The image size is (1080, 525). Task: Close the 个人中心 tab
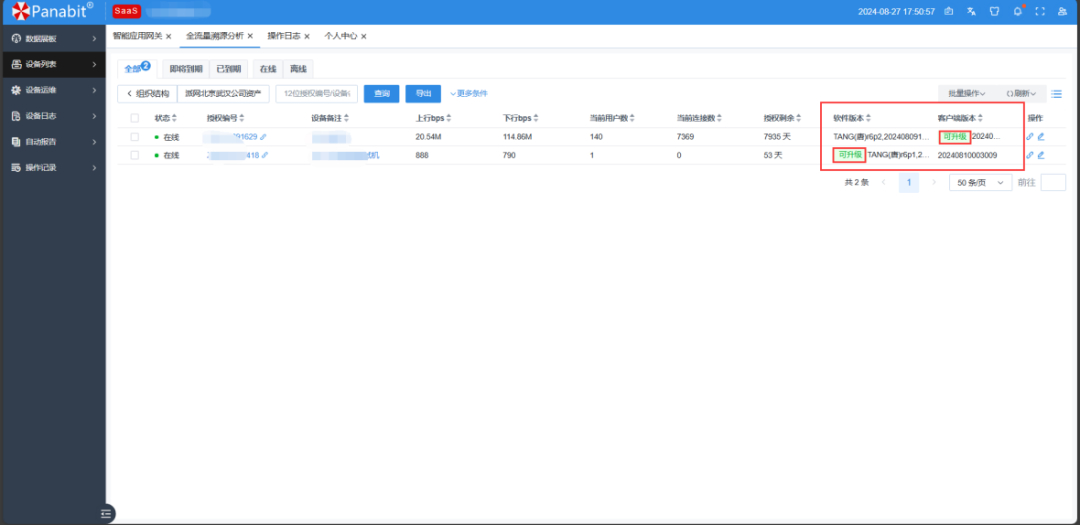pos(364,37)
